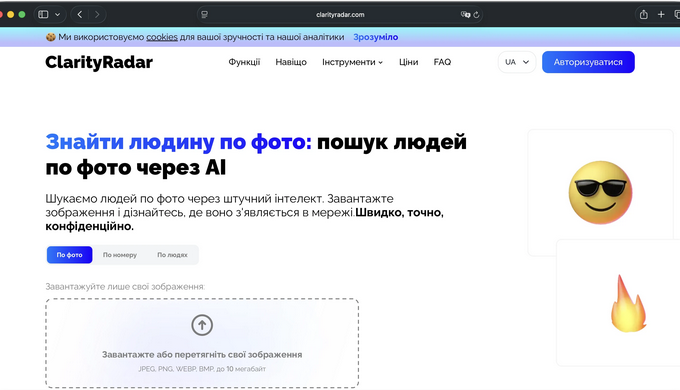Go forward with the forward arrow

pos(97,14)
